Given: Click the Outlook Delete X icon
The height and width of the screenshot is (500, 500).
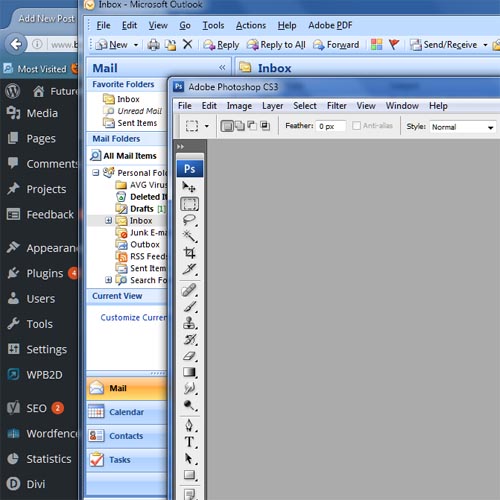Looking at the screenshot, I should pyautogui.click(x=188, y=44).
